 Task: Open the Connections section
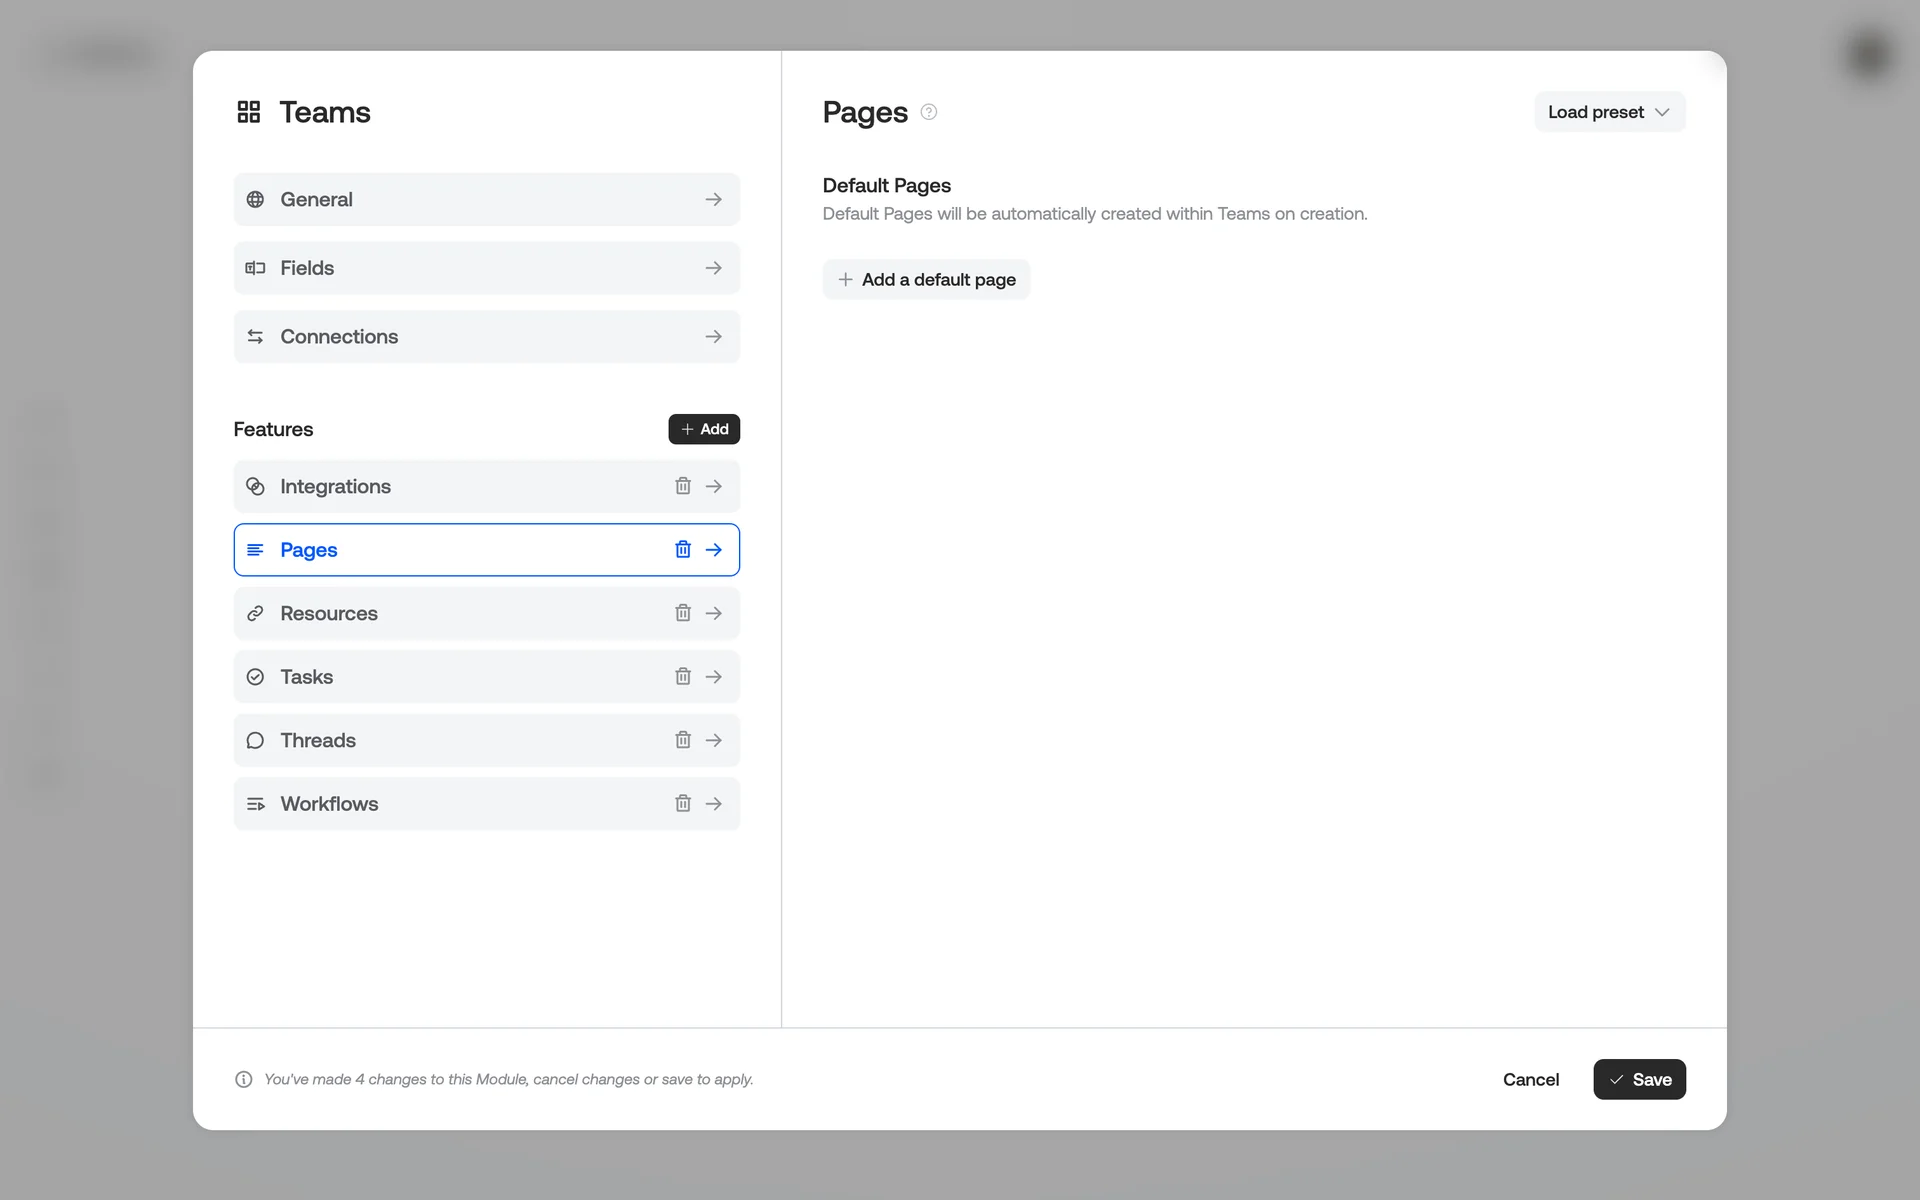pos(486,336)
